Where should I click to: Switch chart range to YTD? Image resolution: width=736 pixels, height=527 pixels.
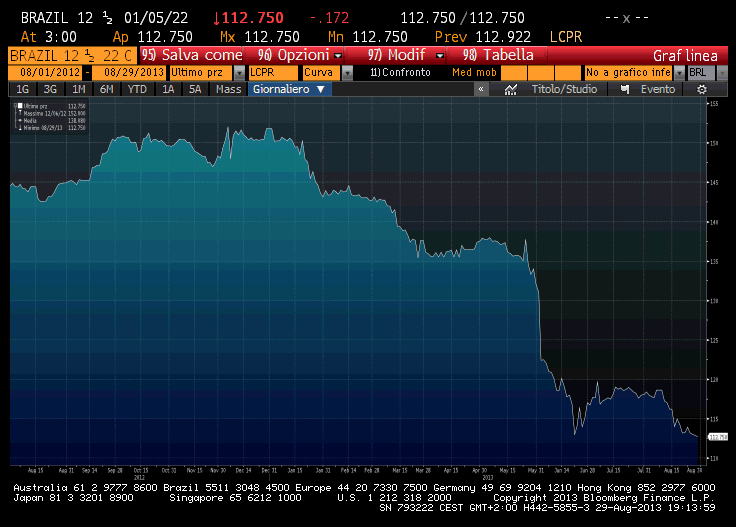coord(136,89)
